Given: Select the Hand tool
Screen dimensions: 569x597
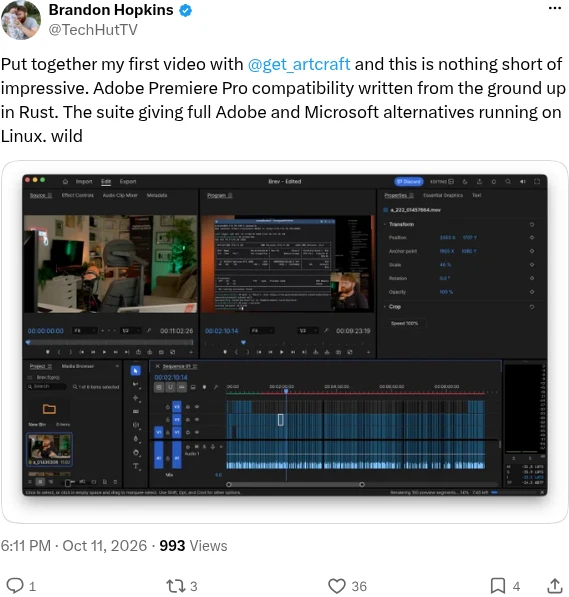Looking at the screenshot, I should point(136,453).
